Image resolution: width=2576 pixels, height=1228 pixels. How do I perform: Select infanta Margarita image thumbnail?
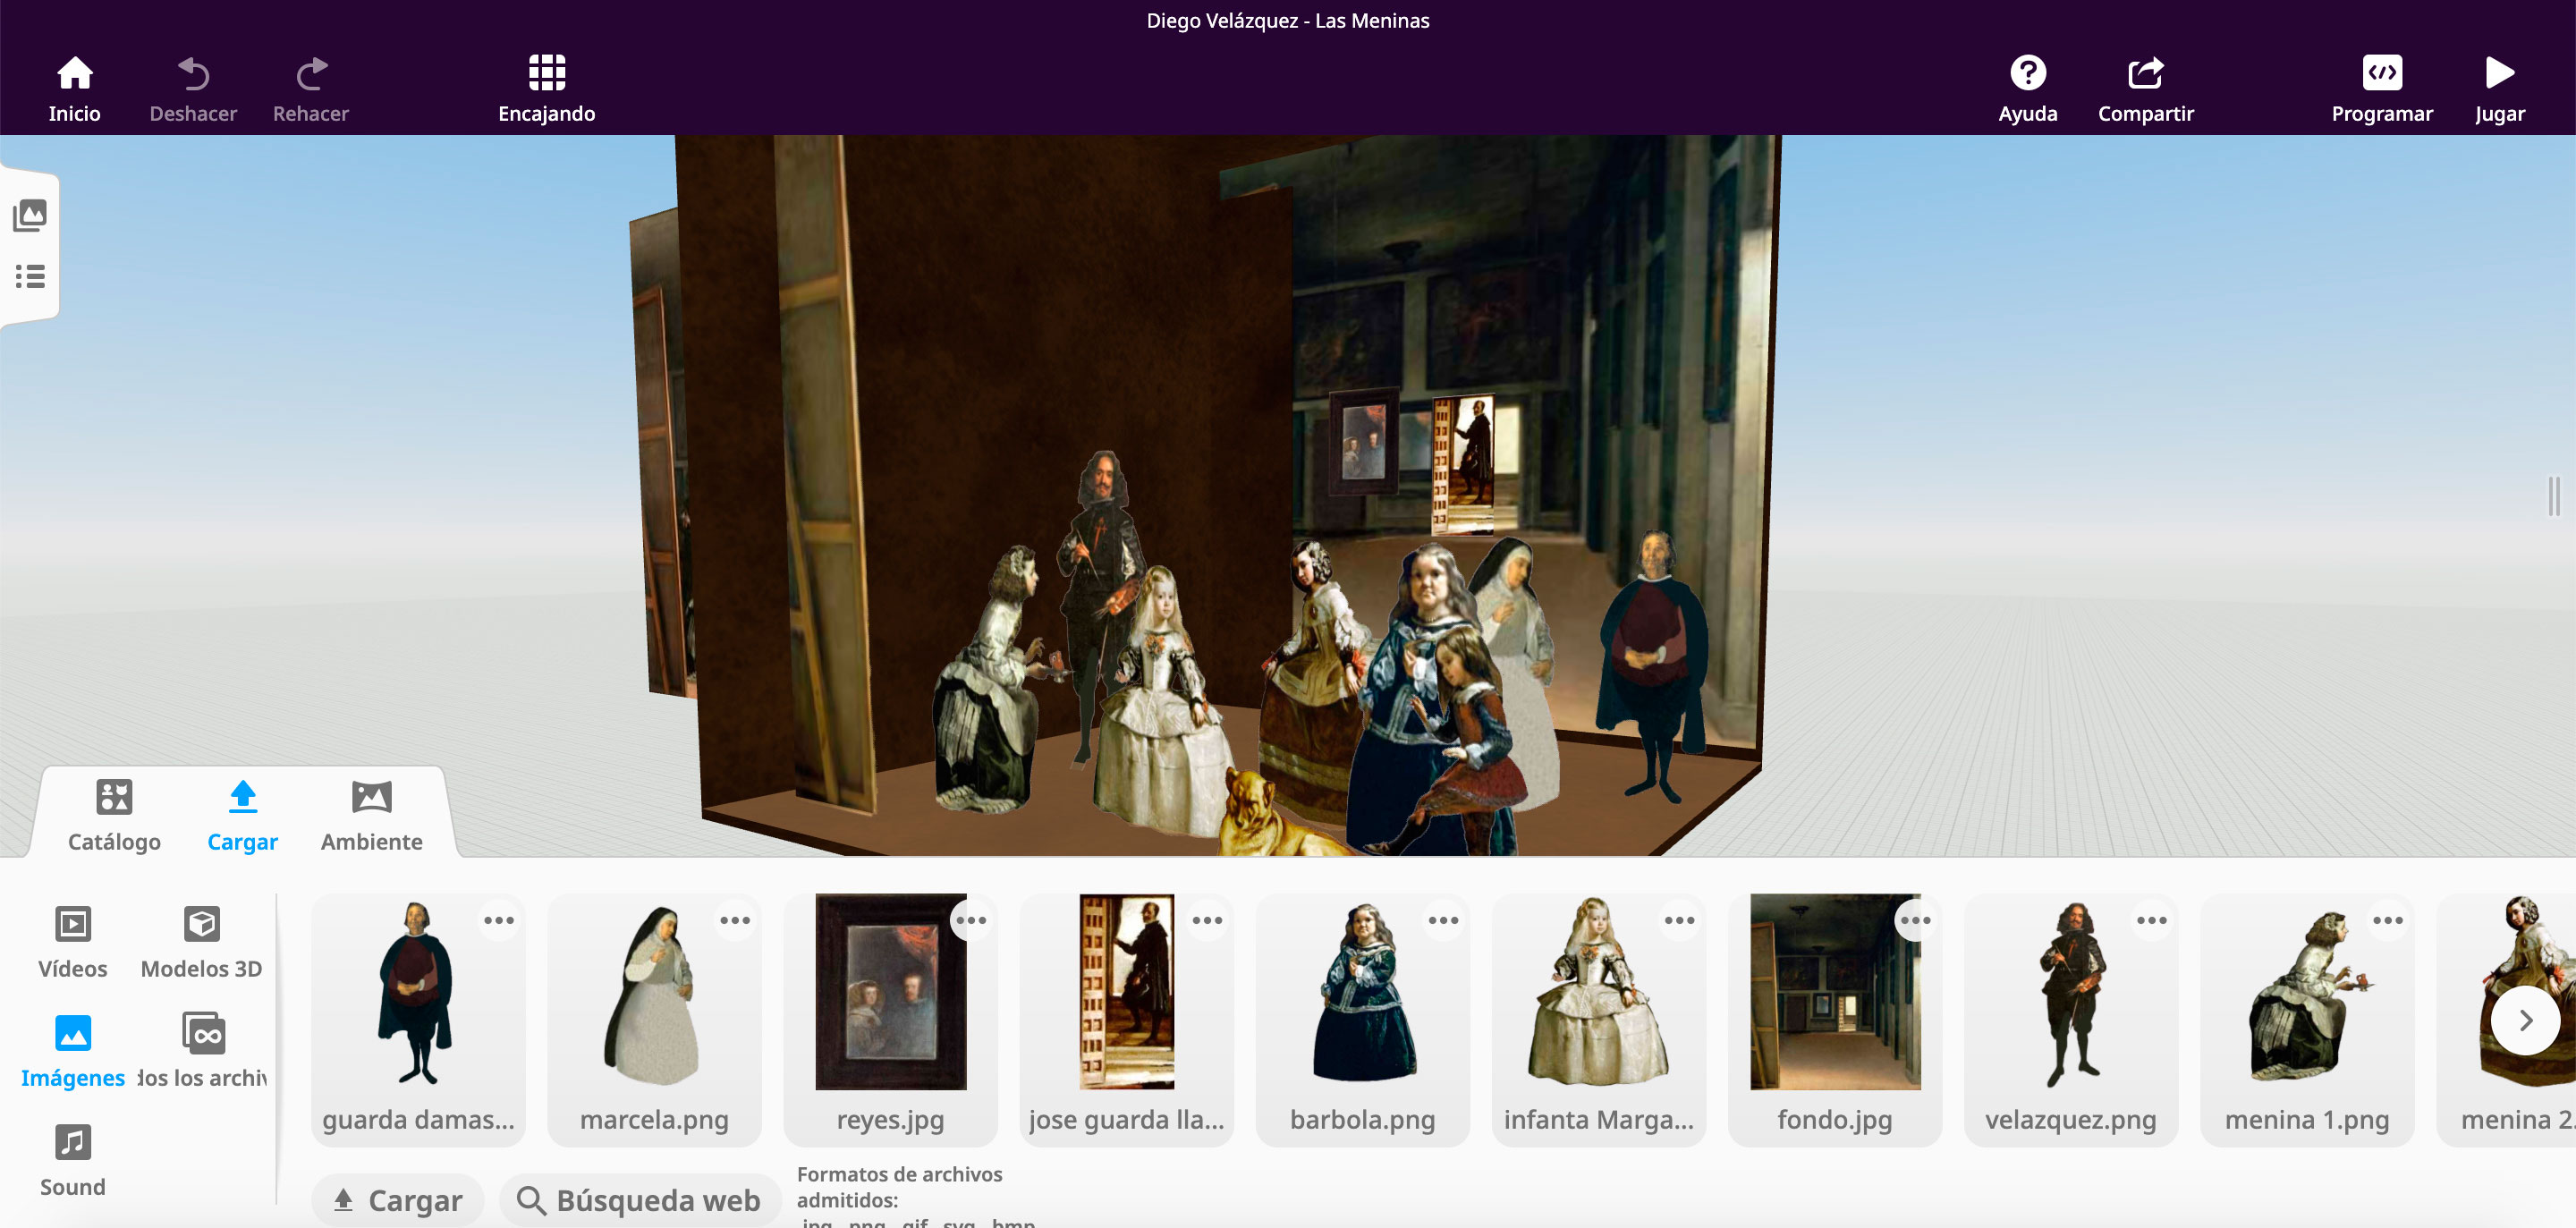pos(1598,1020)
